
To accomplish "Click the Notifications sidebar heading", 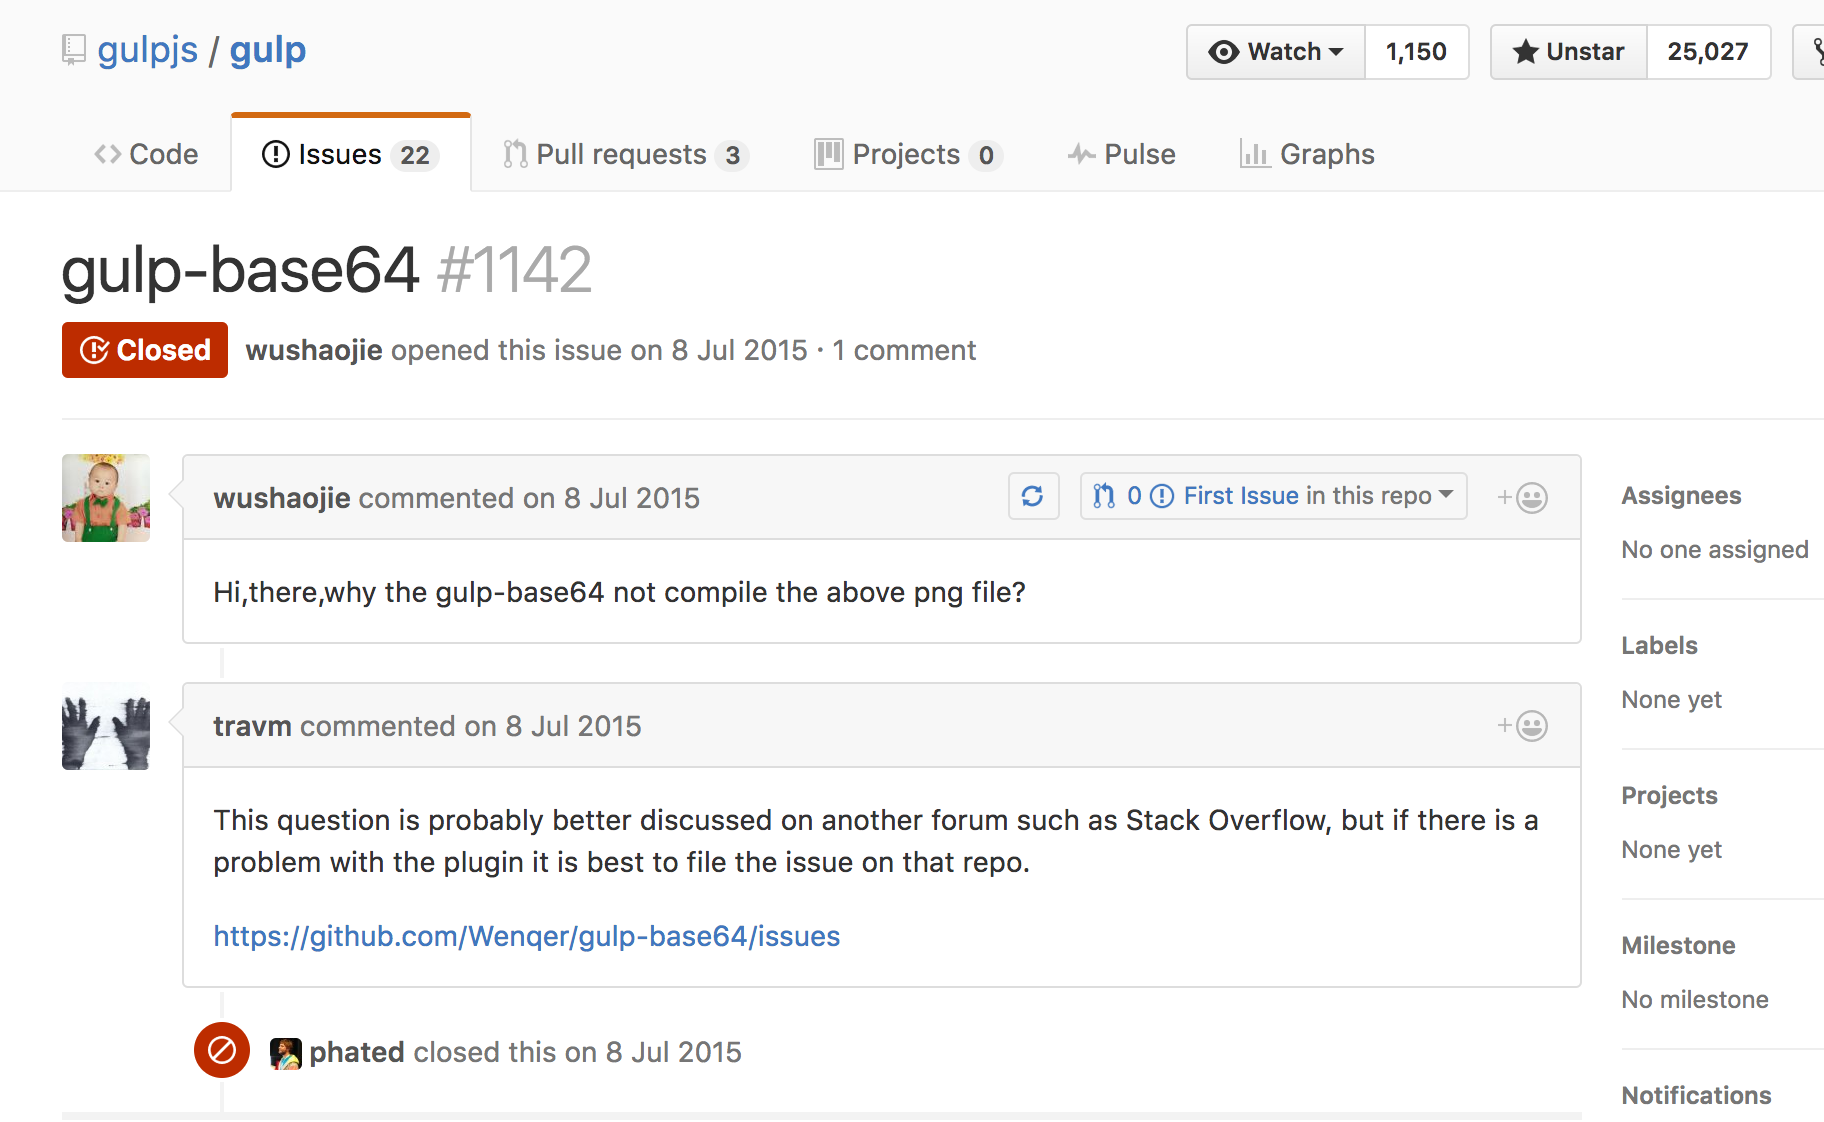I will pos(1696,1096).
